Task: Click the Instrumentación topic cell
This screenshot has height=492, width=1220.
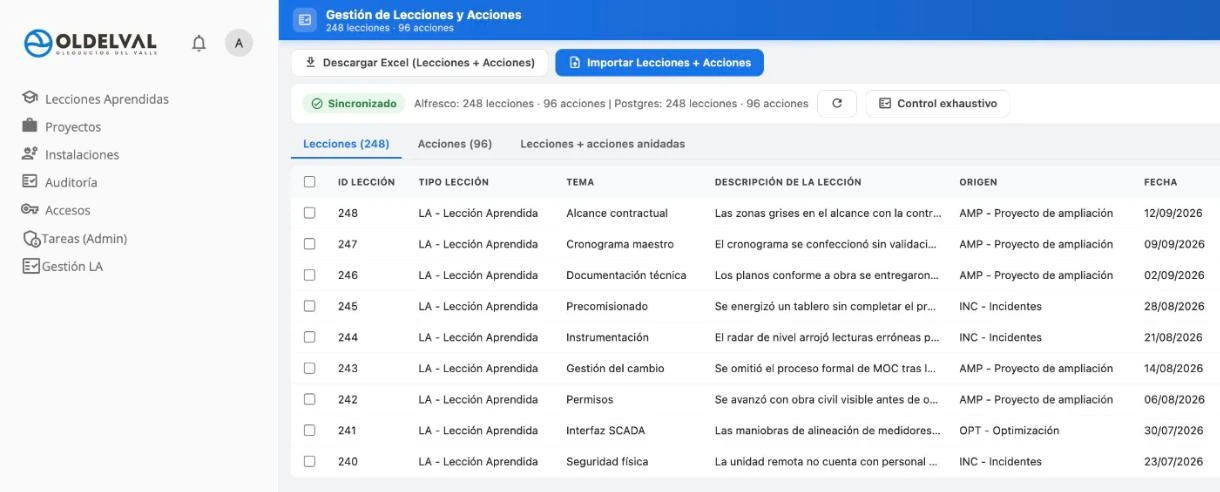Action: pos(607,337)
